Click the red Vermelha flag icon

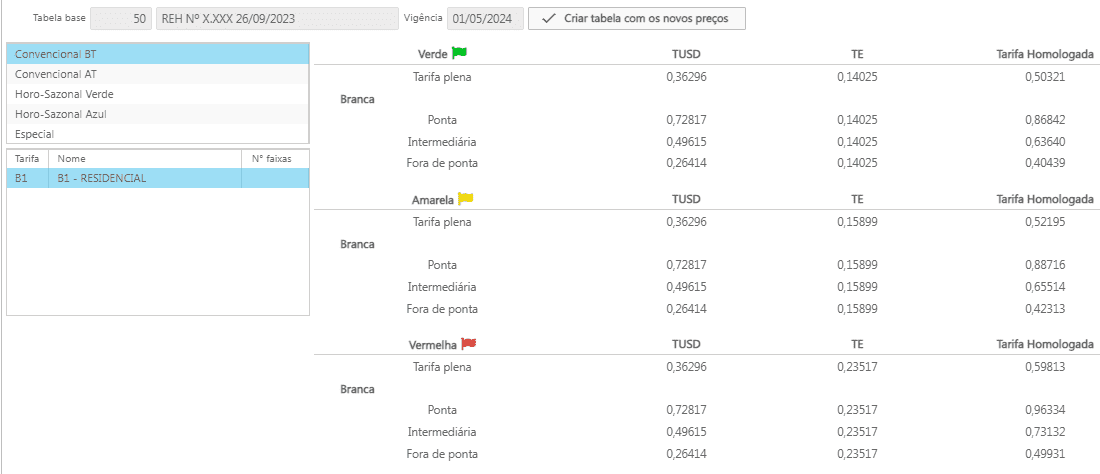coord(468,344)
